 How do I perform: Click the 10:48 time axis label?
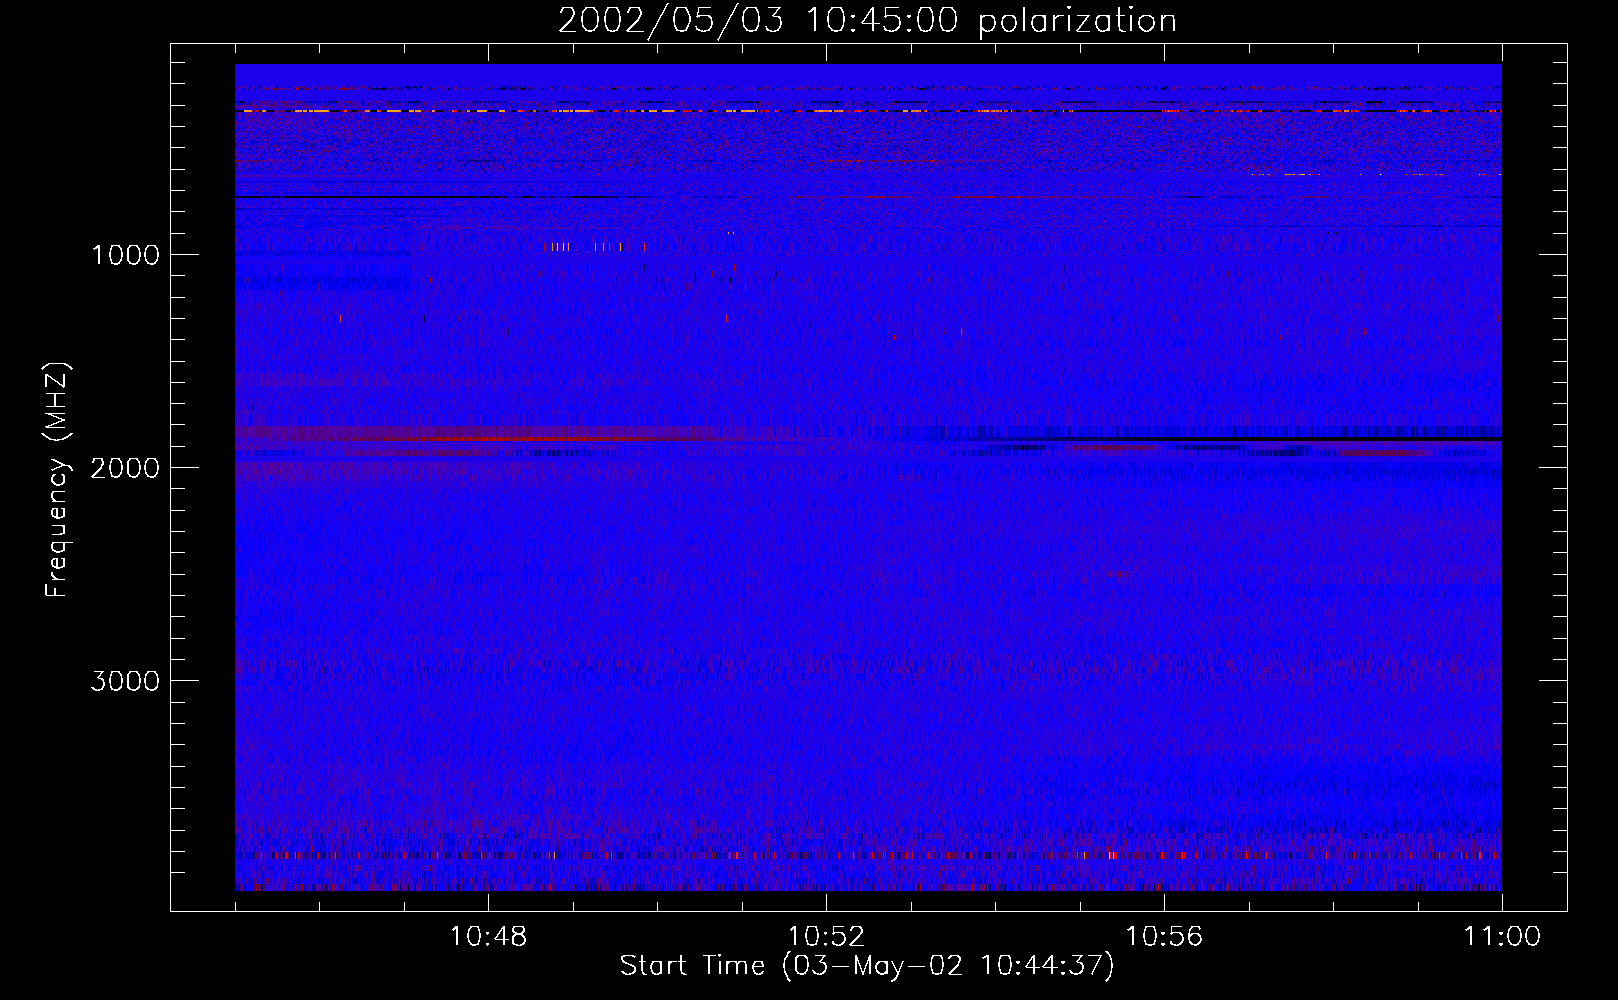pyautogui.click(x=488, y=937)
